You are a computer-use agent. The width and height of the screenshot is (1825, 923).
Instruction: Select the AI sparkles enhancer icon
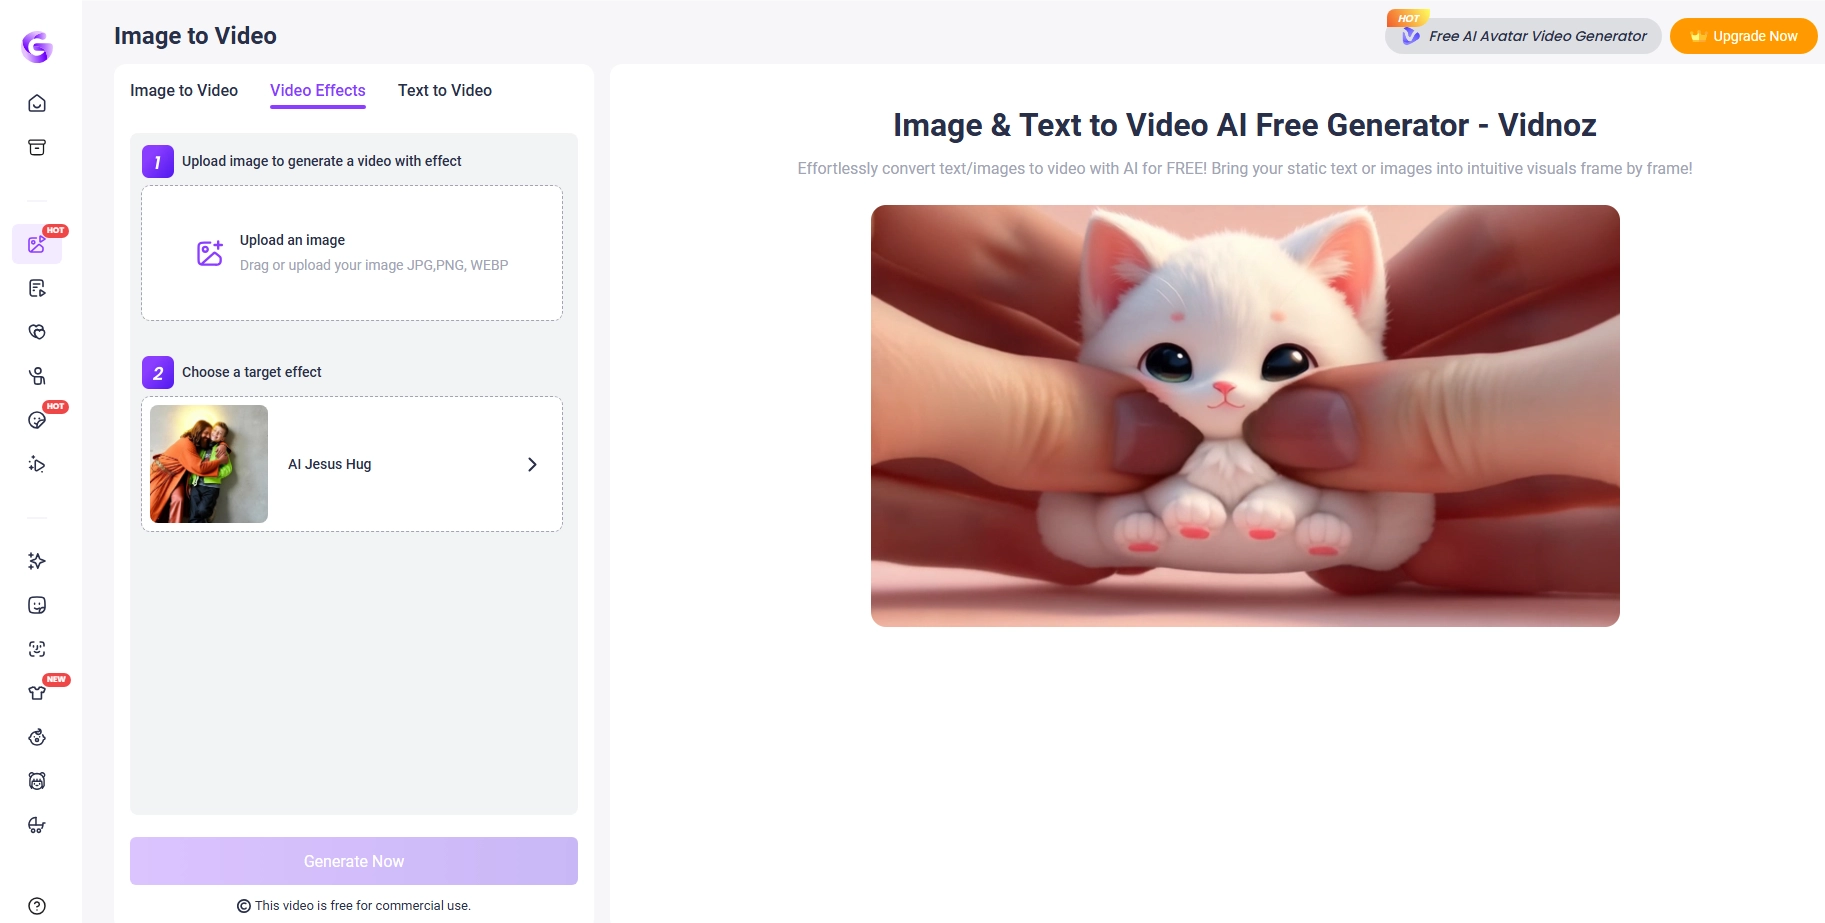click(36, 561)
